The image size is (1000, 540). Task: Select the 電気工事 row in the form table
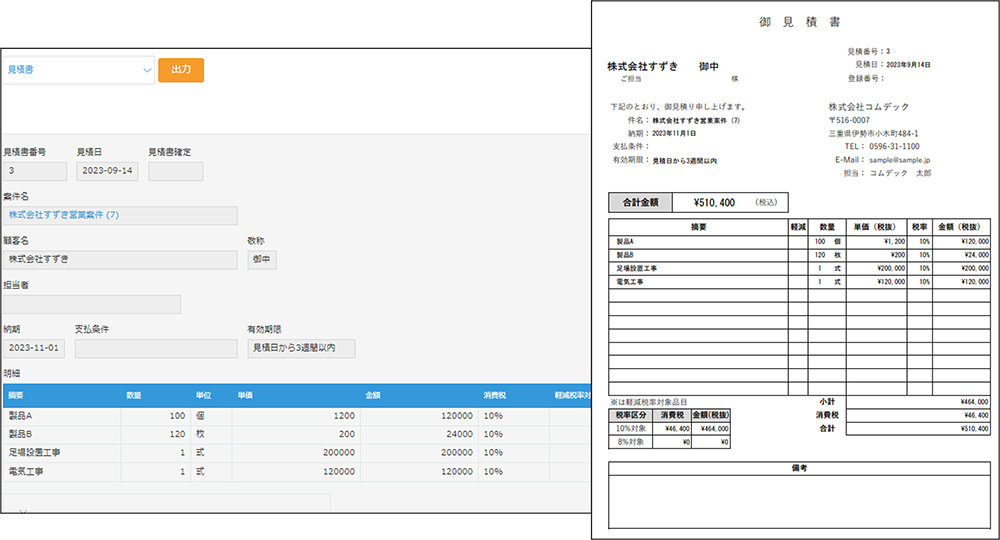point(297,472)
